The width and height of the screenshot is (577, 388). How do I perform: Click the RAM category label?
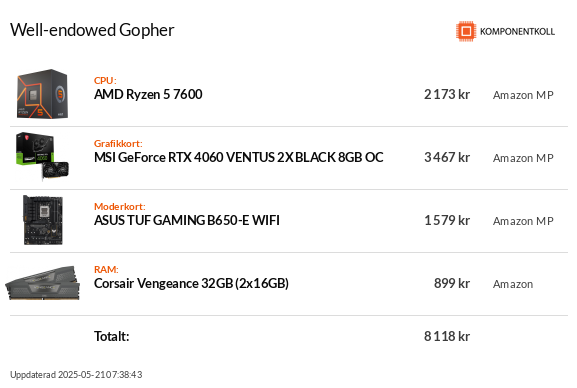pos(106,269)
